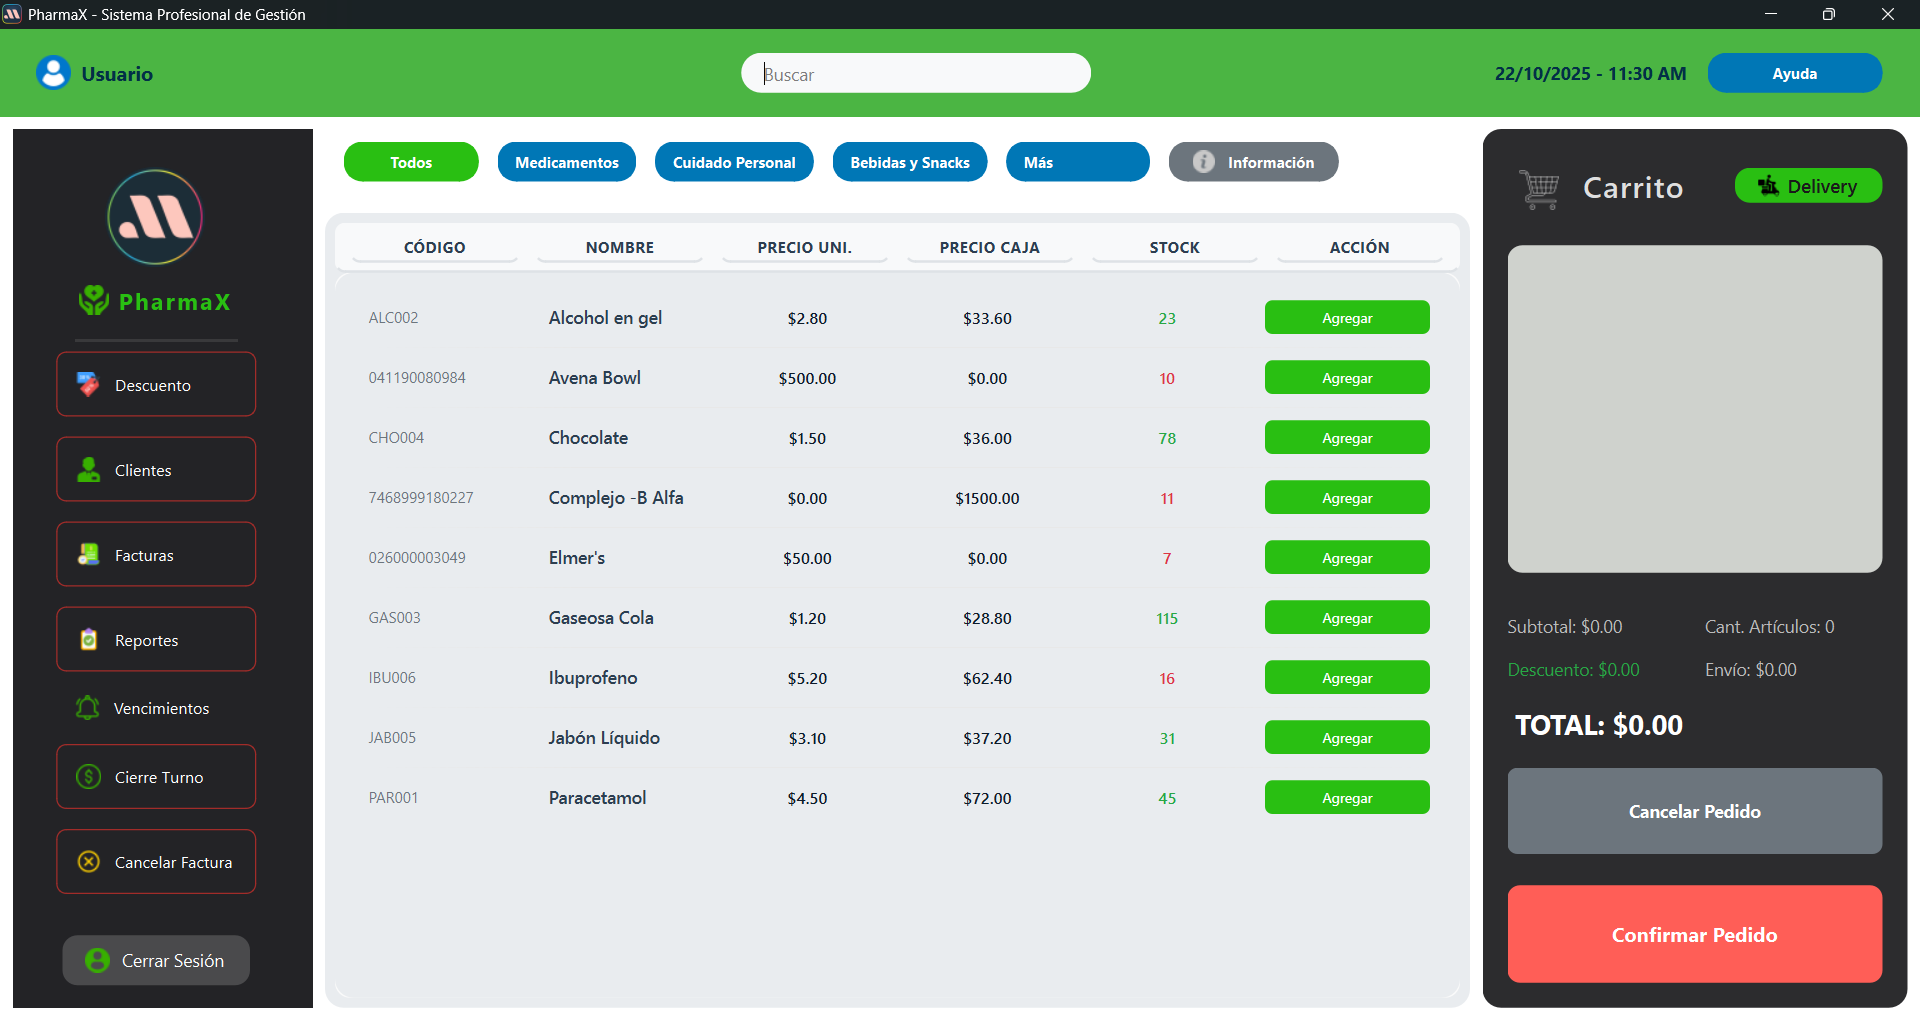Click the Vencimientos bell icon
1920x1013 pixels.
[88, 708]
